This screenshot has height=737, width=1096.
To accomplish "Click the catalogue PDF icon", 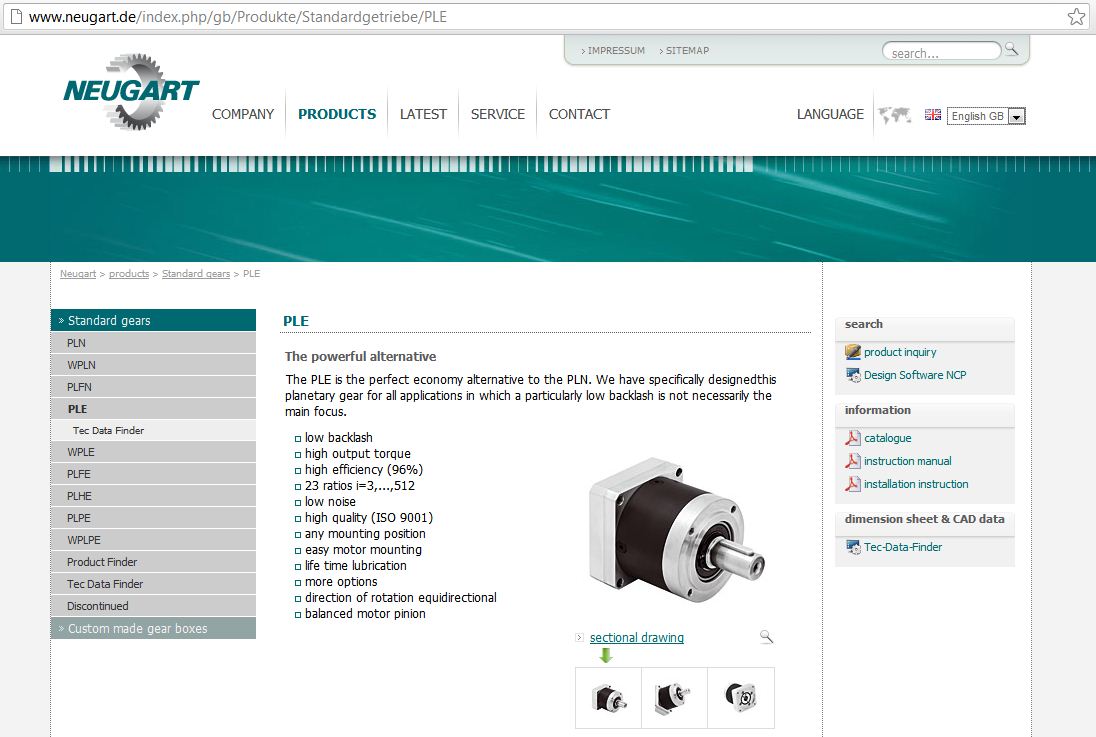I will [853, 438].
